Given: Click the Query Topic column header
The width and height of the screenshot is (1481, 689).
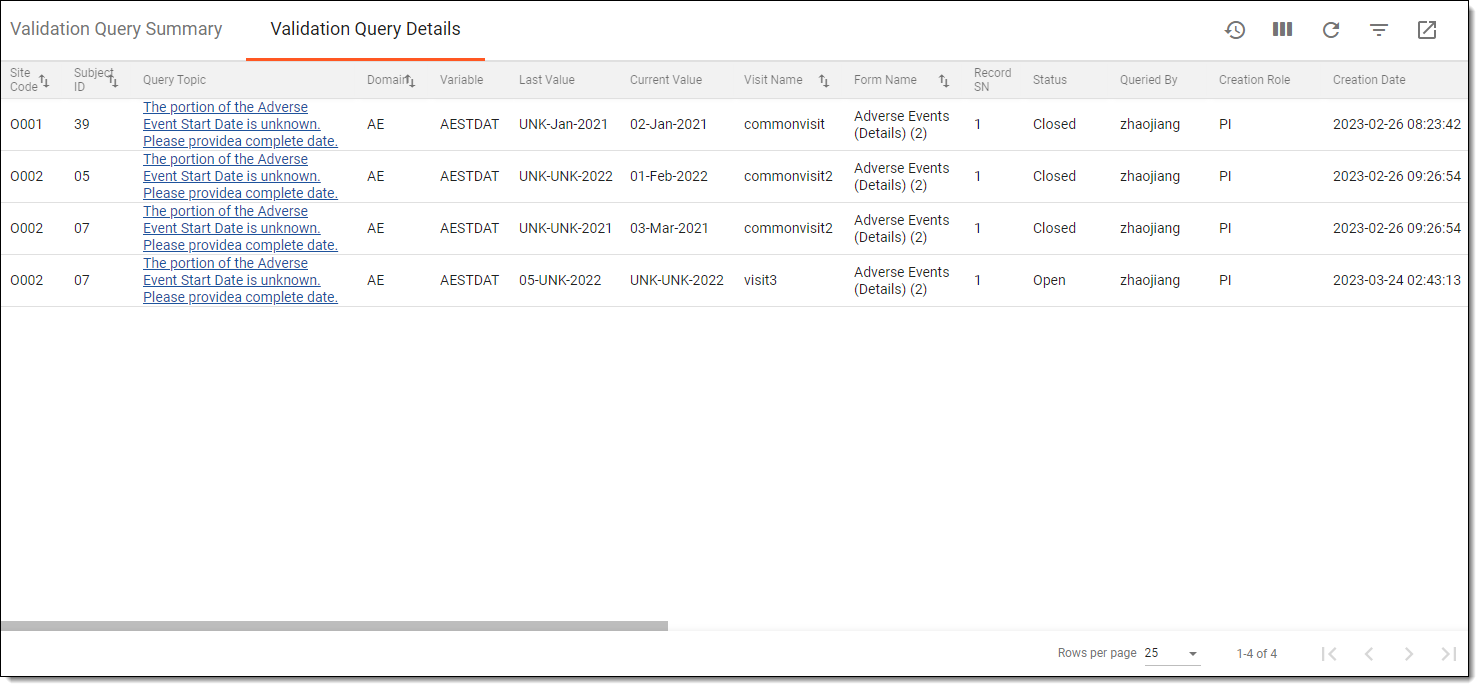Looking at the screenshot, I should [174, 80].
